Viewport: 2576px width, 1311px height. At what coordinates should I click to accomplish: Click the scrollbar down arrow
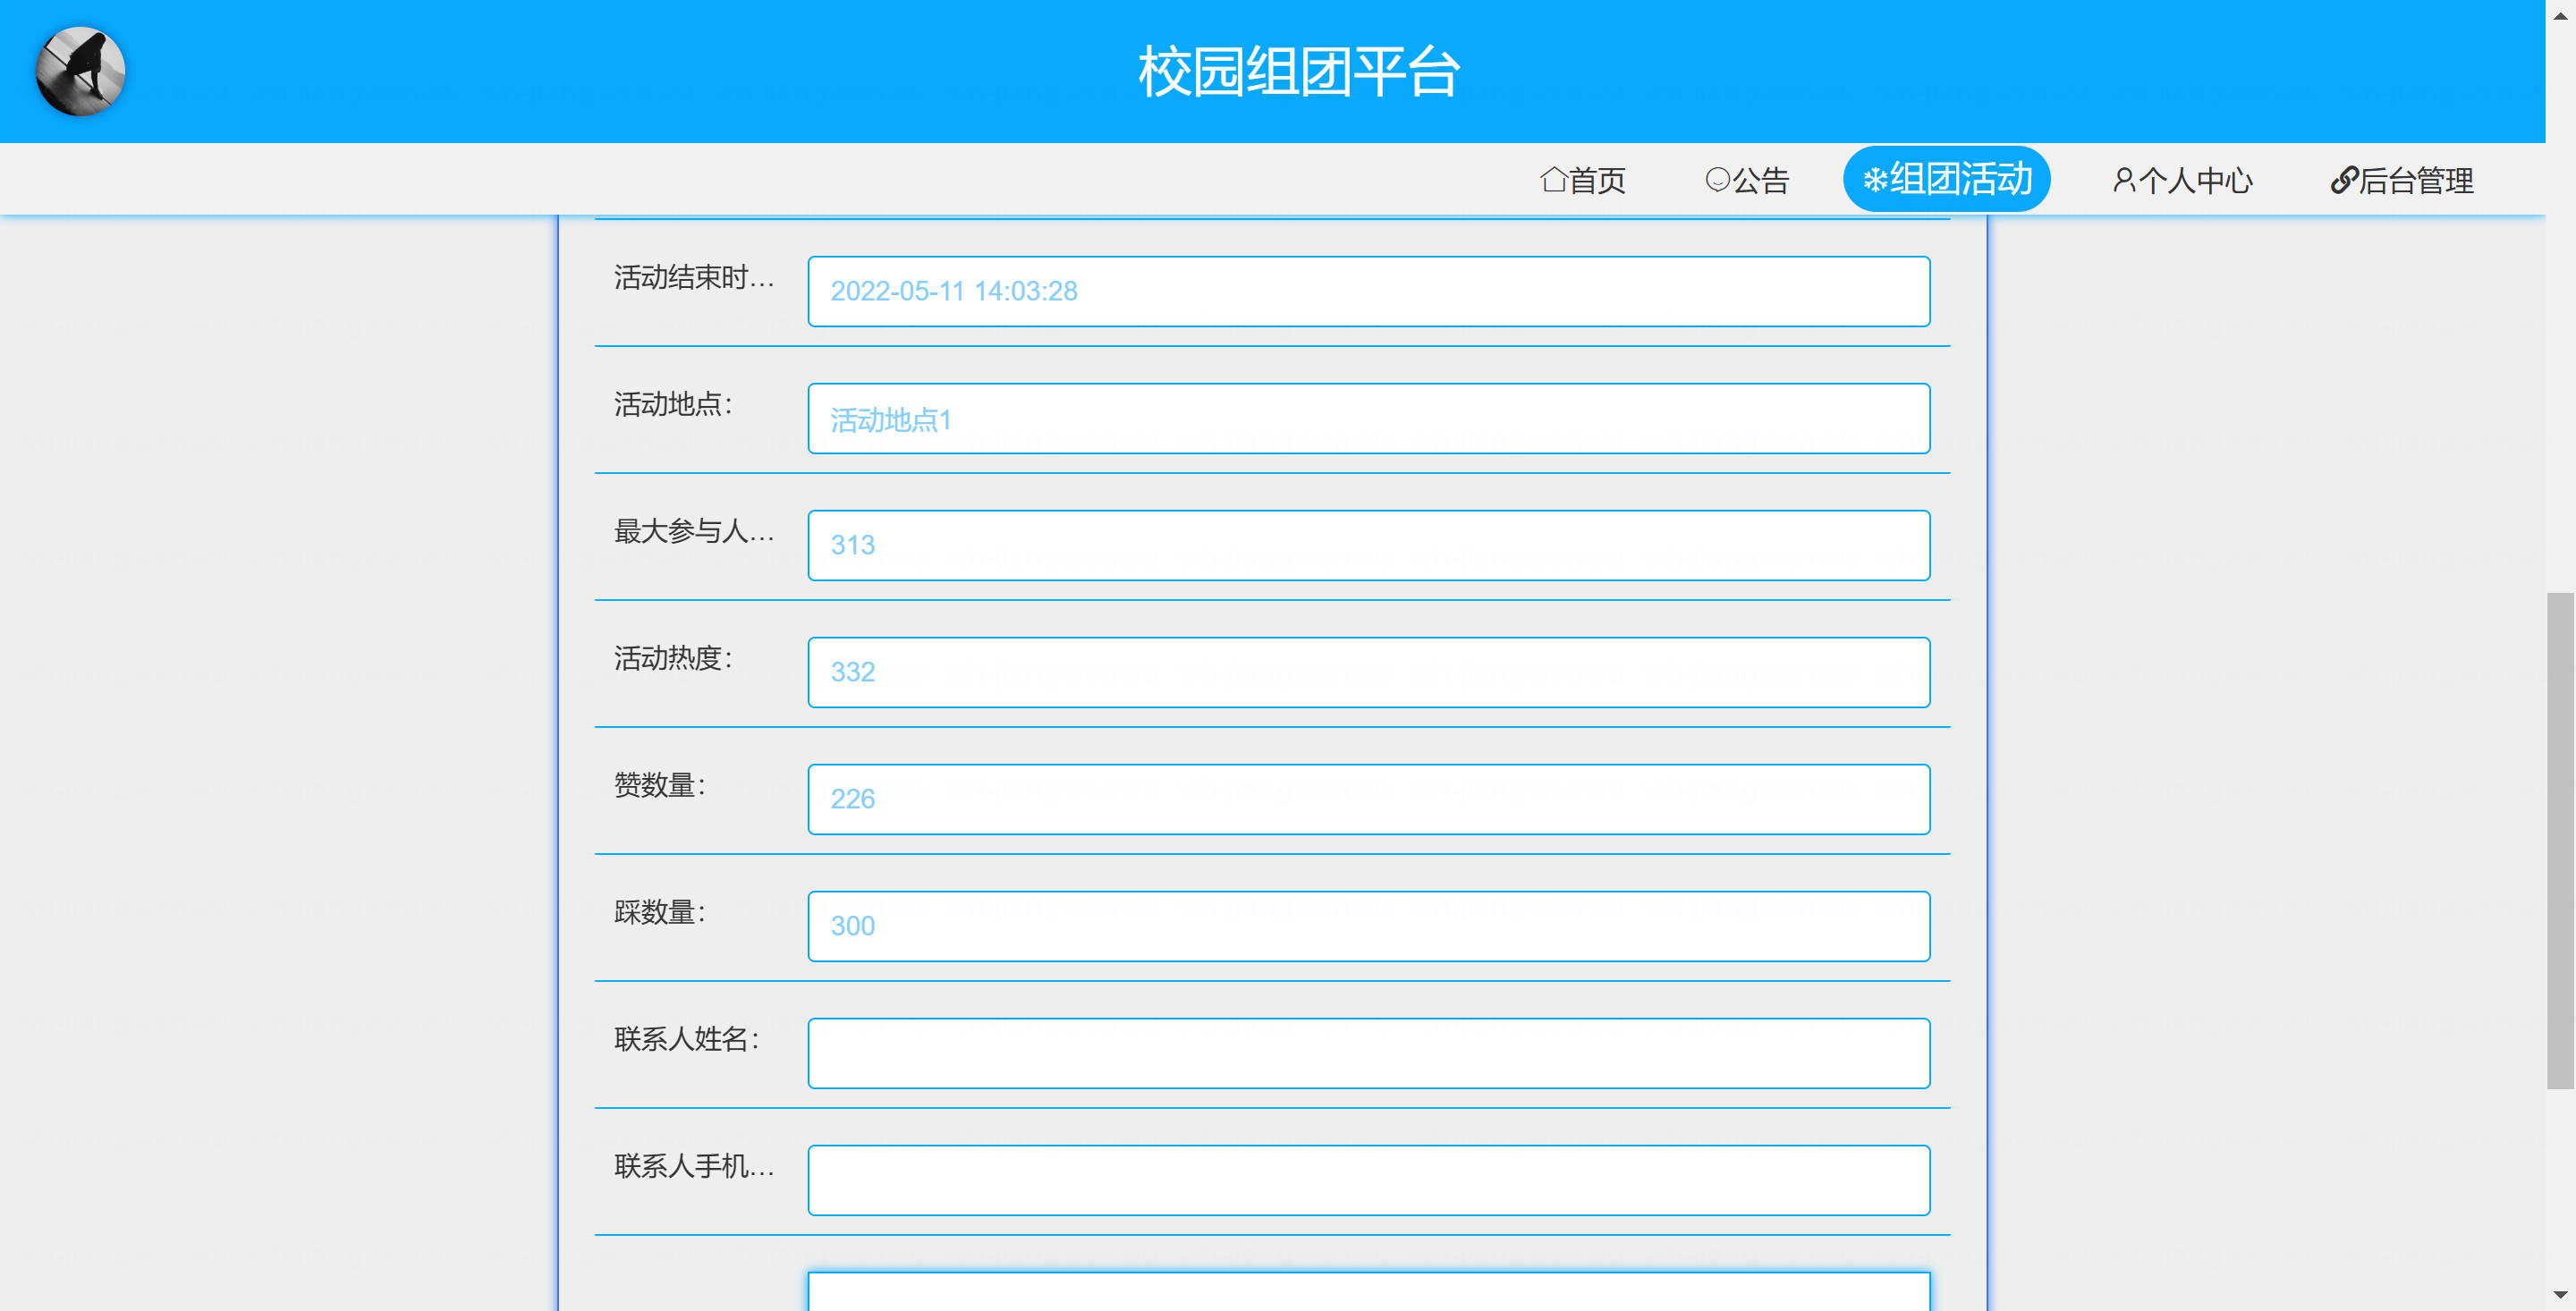coord(2560,1297)
